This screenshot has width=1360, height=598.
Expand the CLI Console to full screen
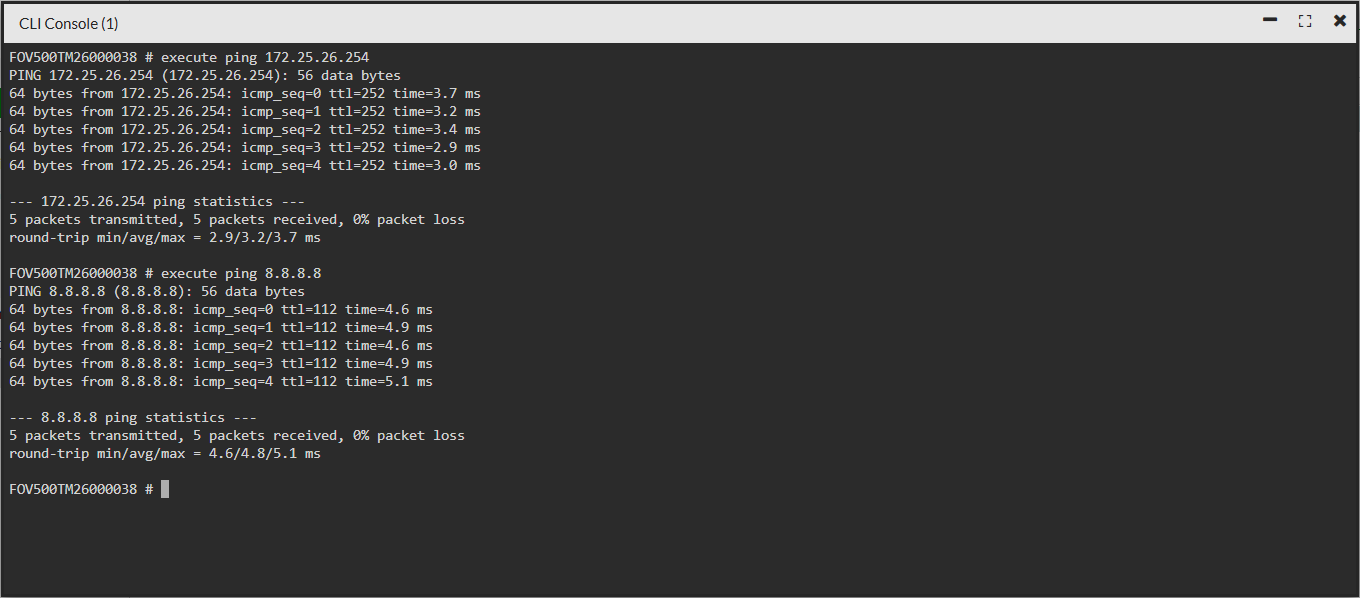pyautogui.click(x=1305, y=21)
